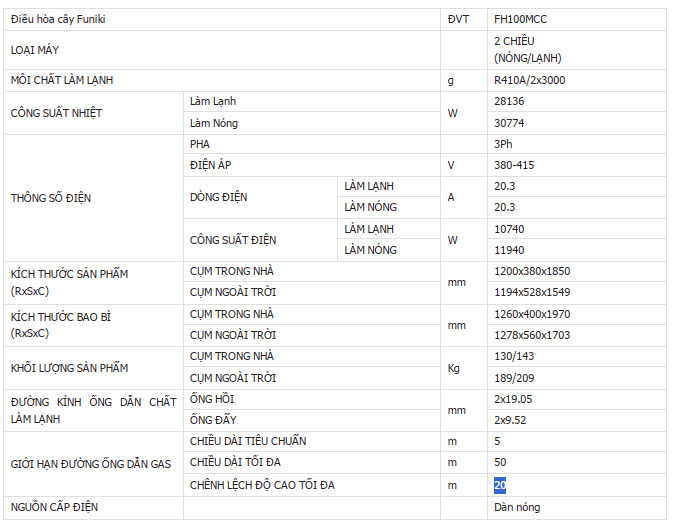Select packaging size 1260x400x1970

click(532, 314)
